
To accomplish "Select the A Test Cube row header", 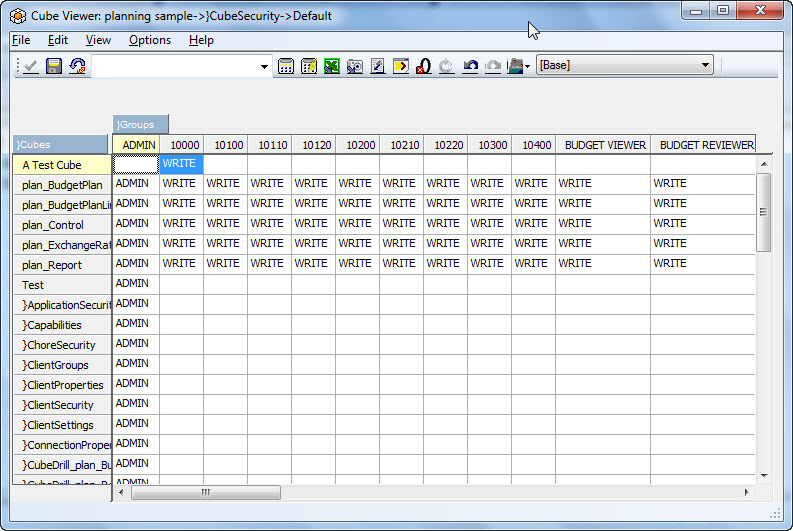I will pos(62,165).
